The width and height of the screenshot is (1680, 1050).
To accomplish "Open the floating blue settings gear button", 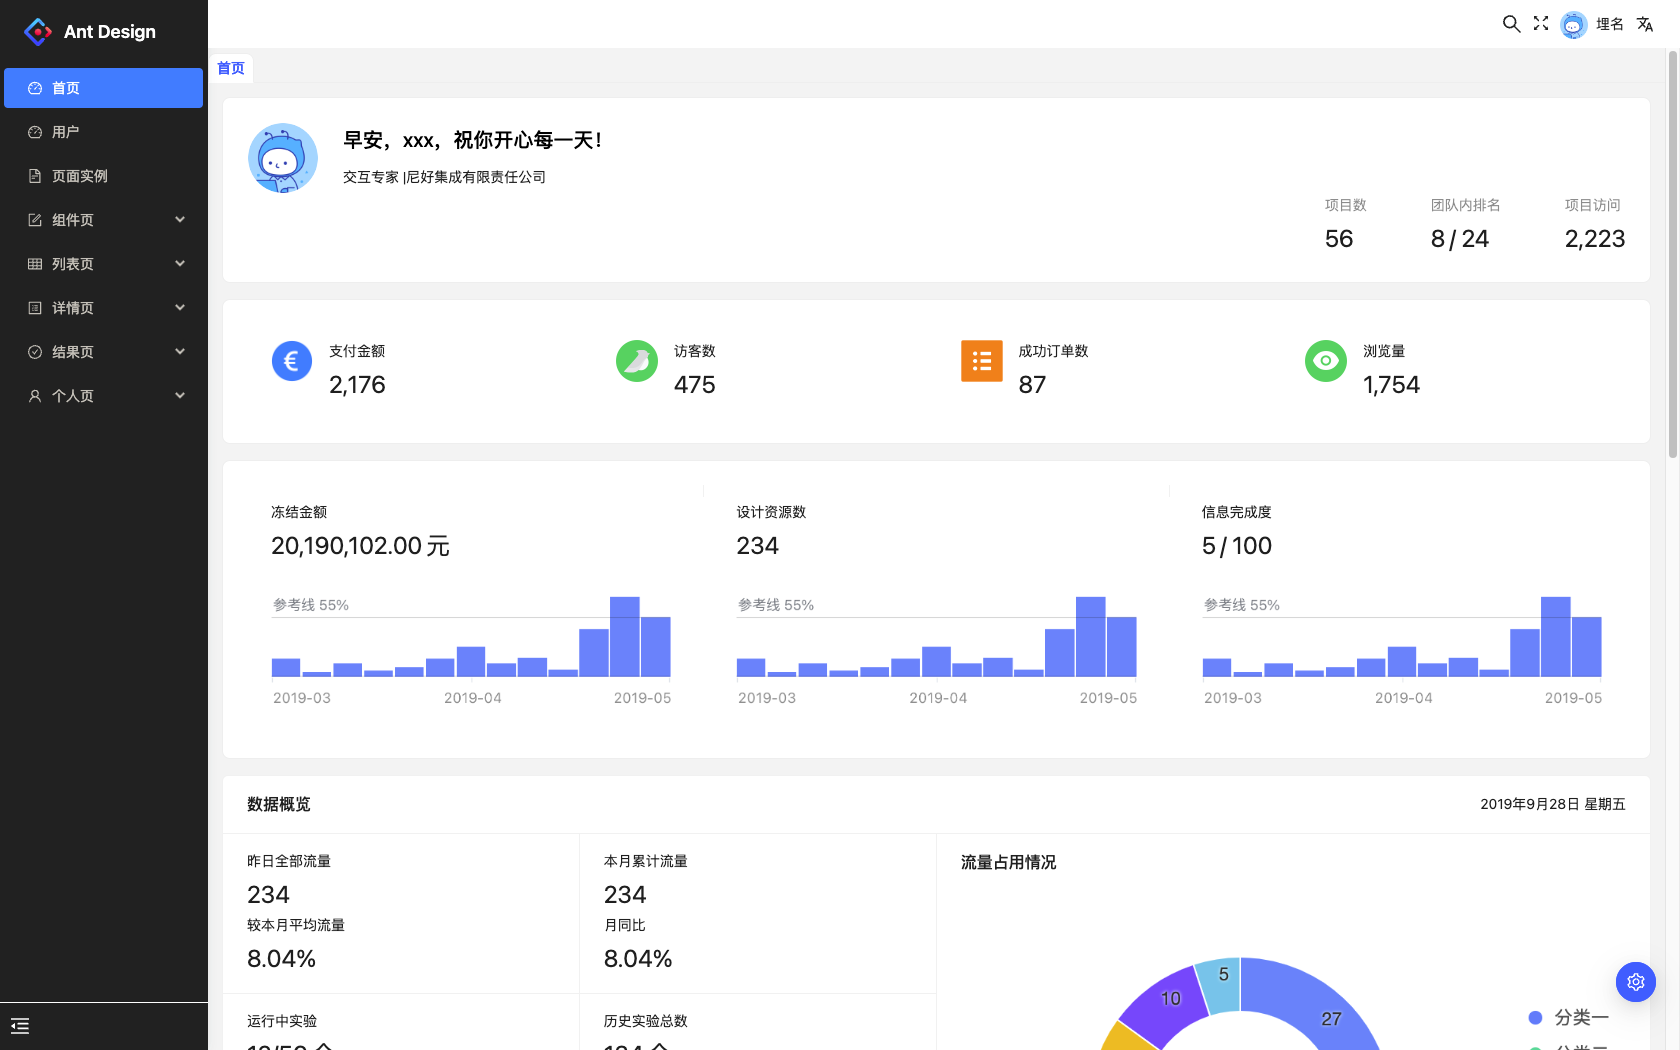I will coord(1636,982).
